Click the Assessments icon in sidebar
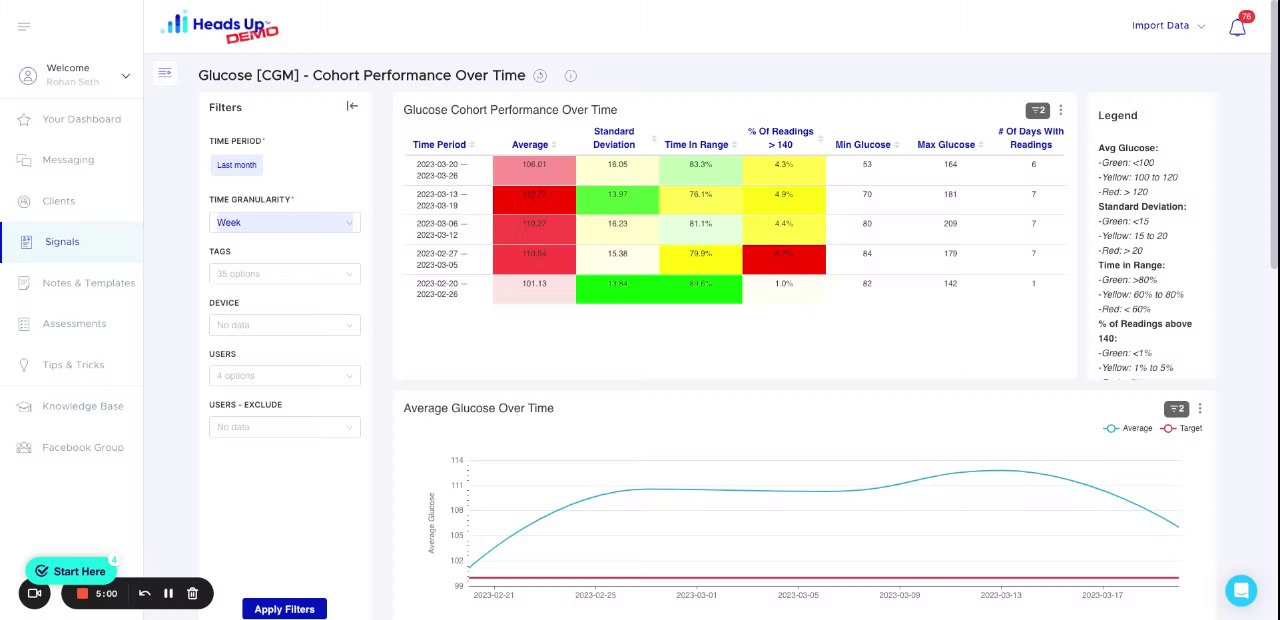Image resolution: width=1280 pixels, height=620 pixels. coord(24,324)
